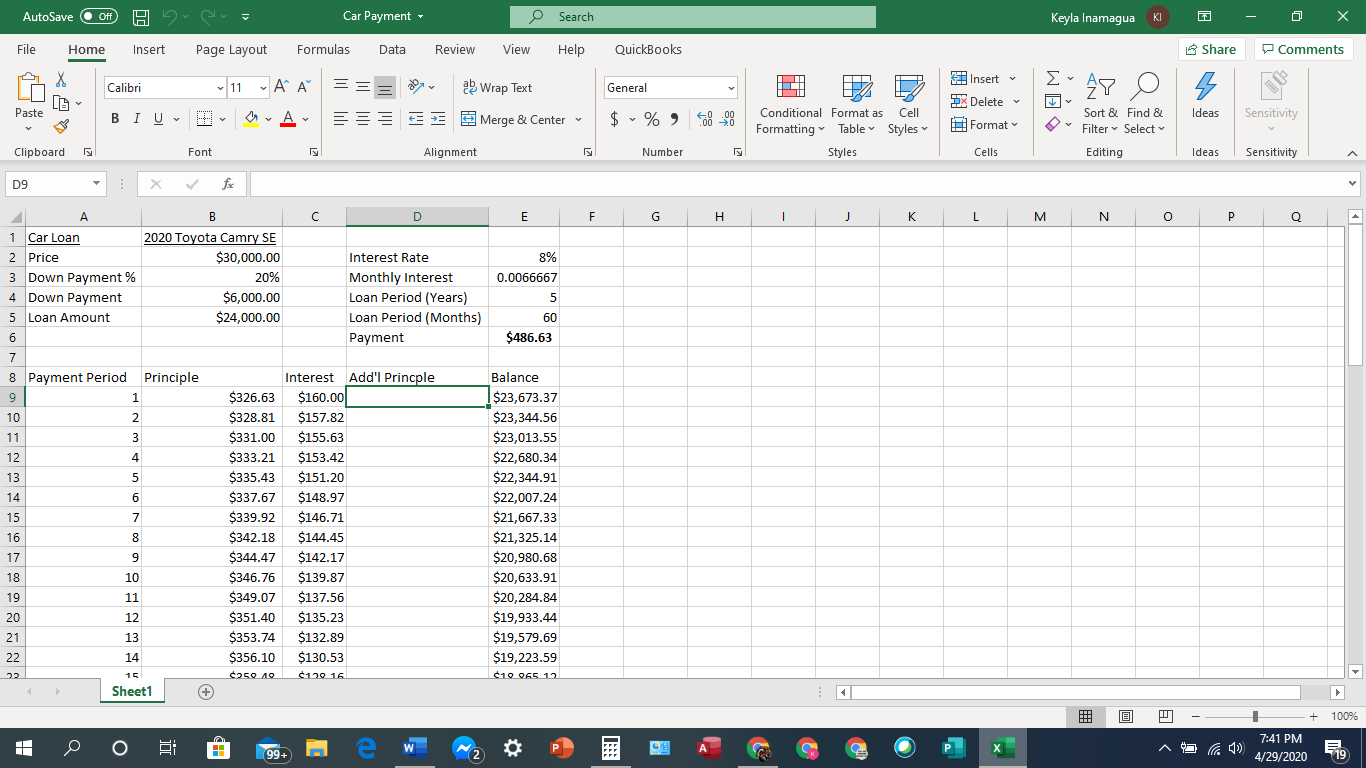Switch to the Formulas ribbon tab
This screenshot has height=768, width=1366.
tap(323, 49)
